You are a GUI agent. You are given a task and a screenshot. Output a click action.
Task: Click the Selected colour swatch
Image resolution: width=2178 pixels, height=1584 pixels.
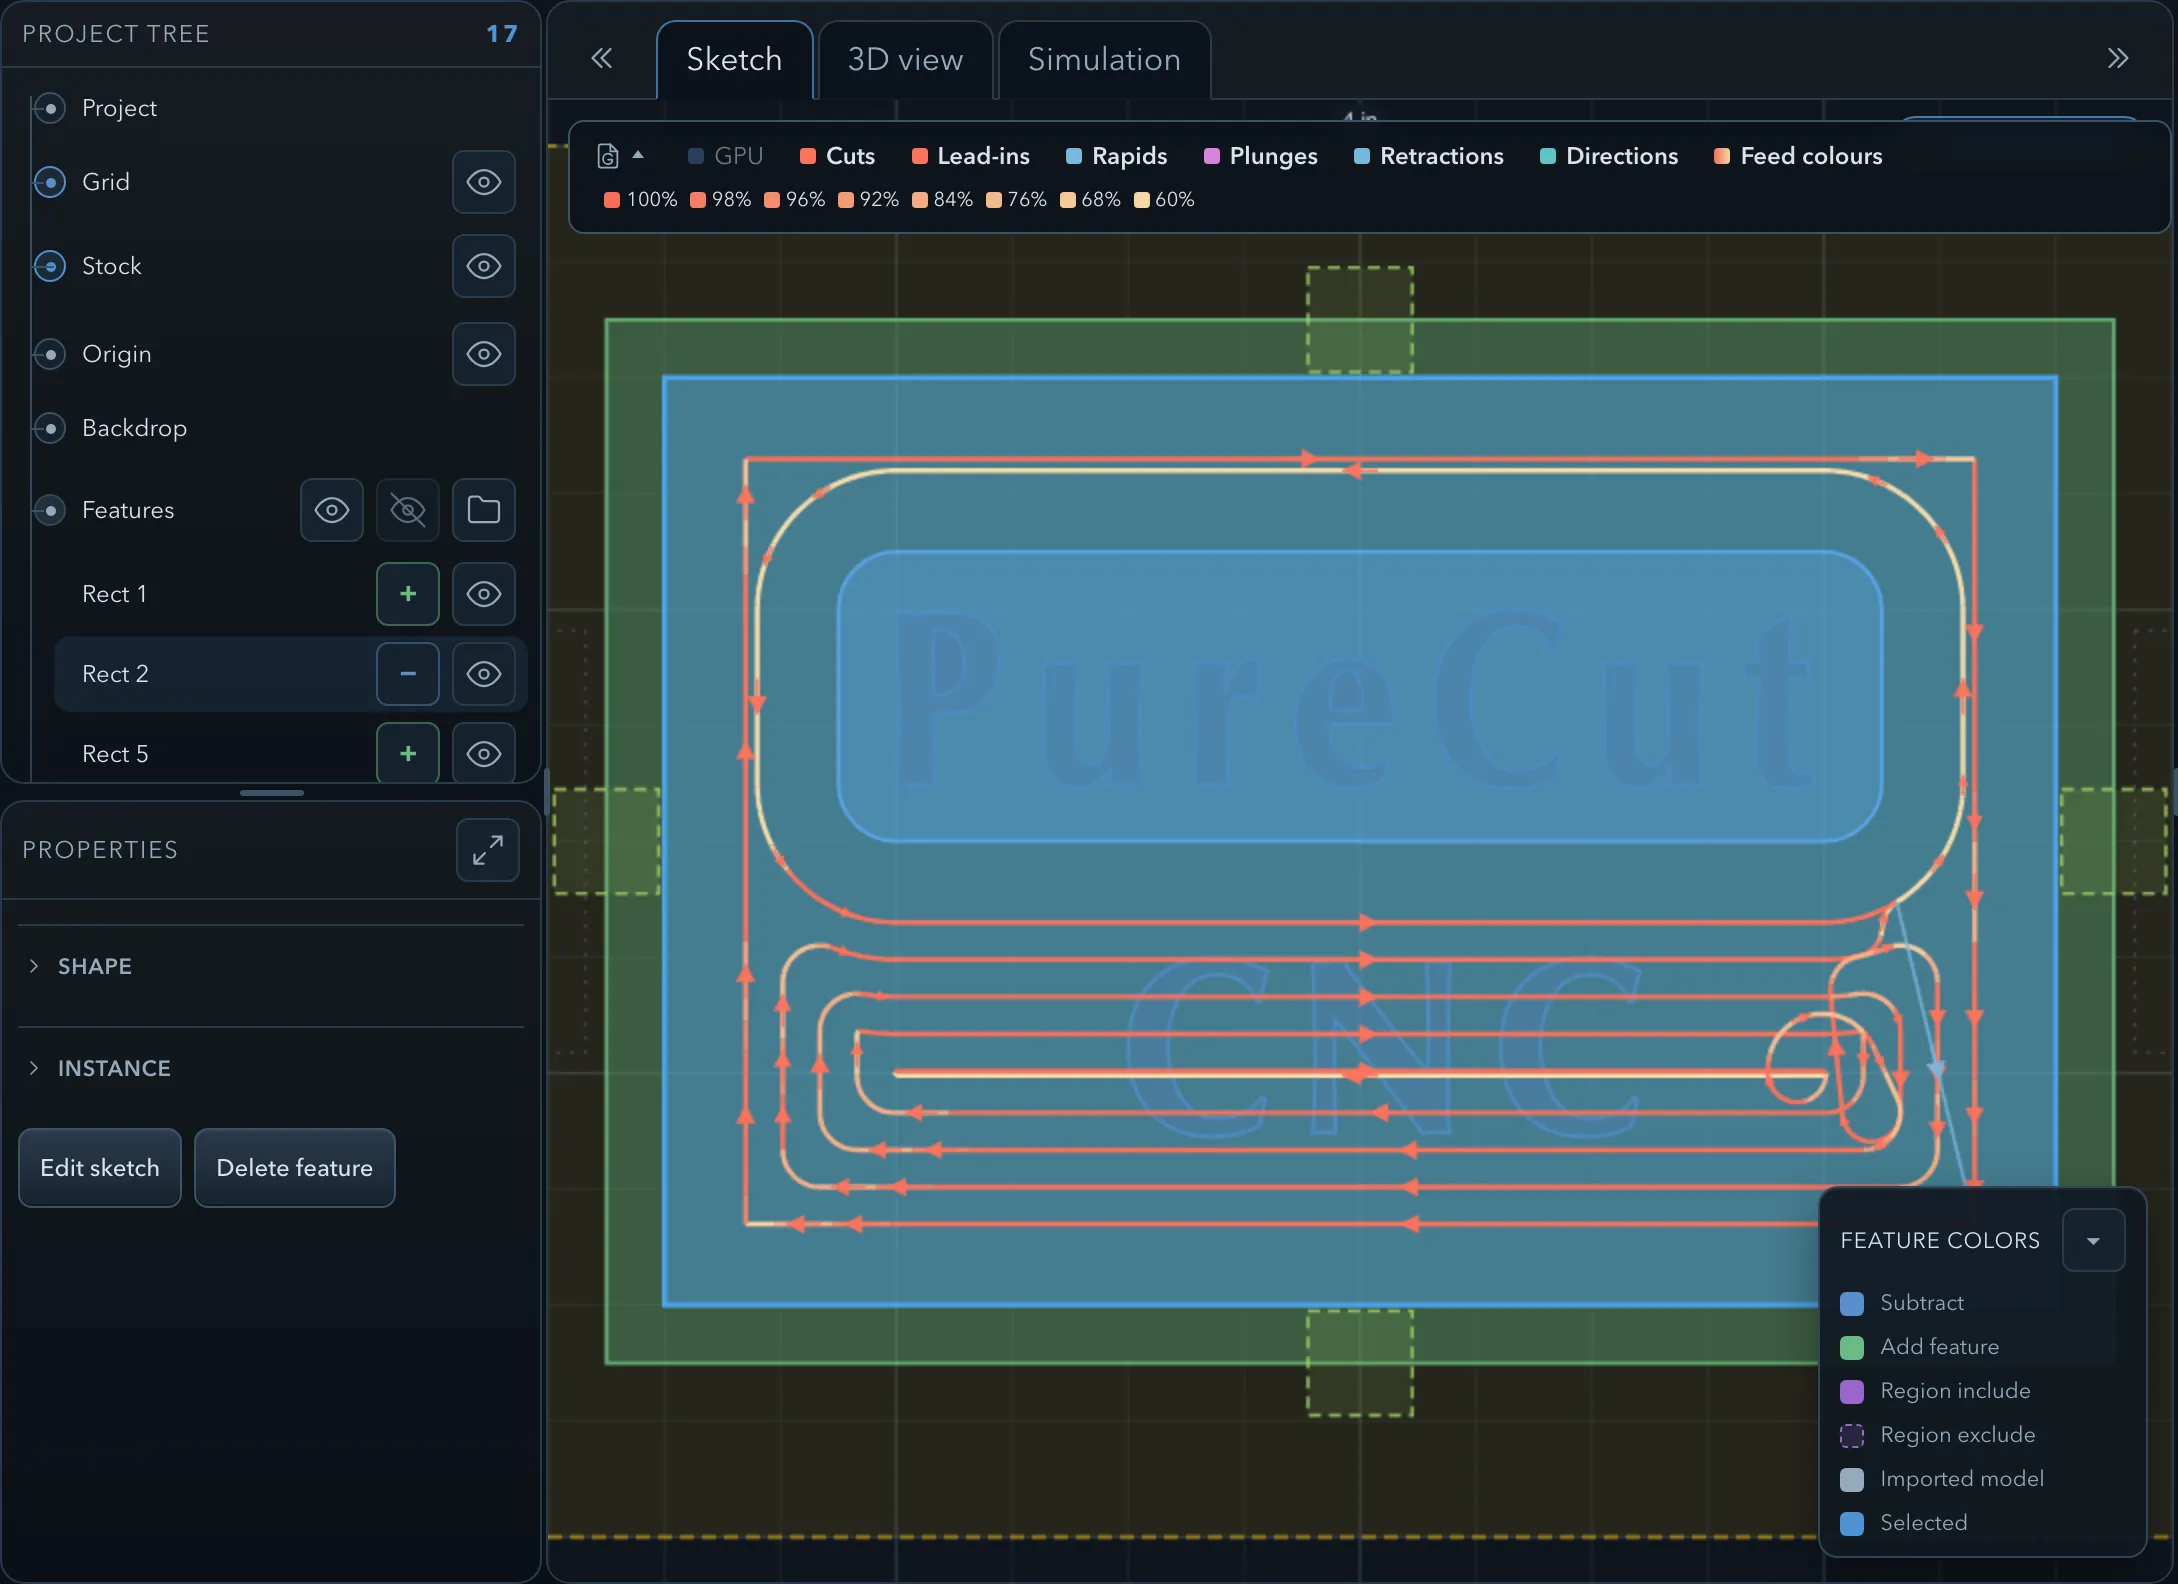pos(1852,1524)
